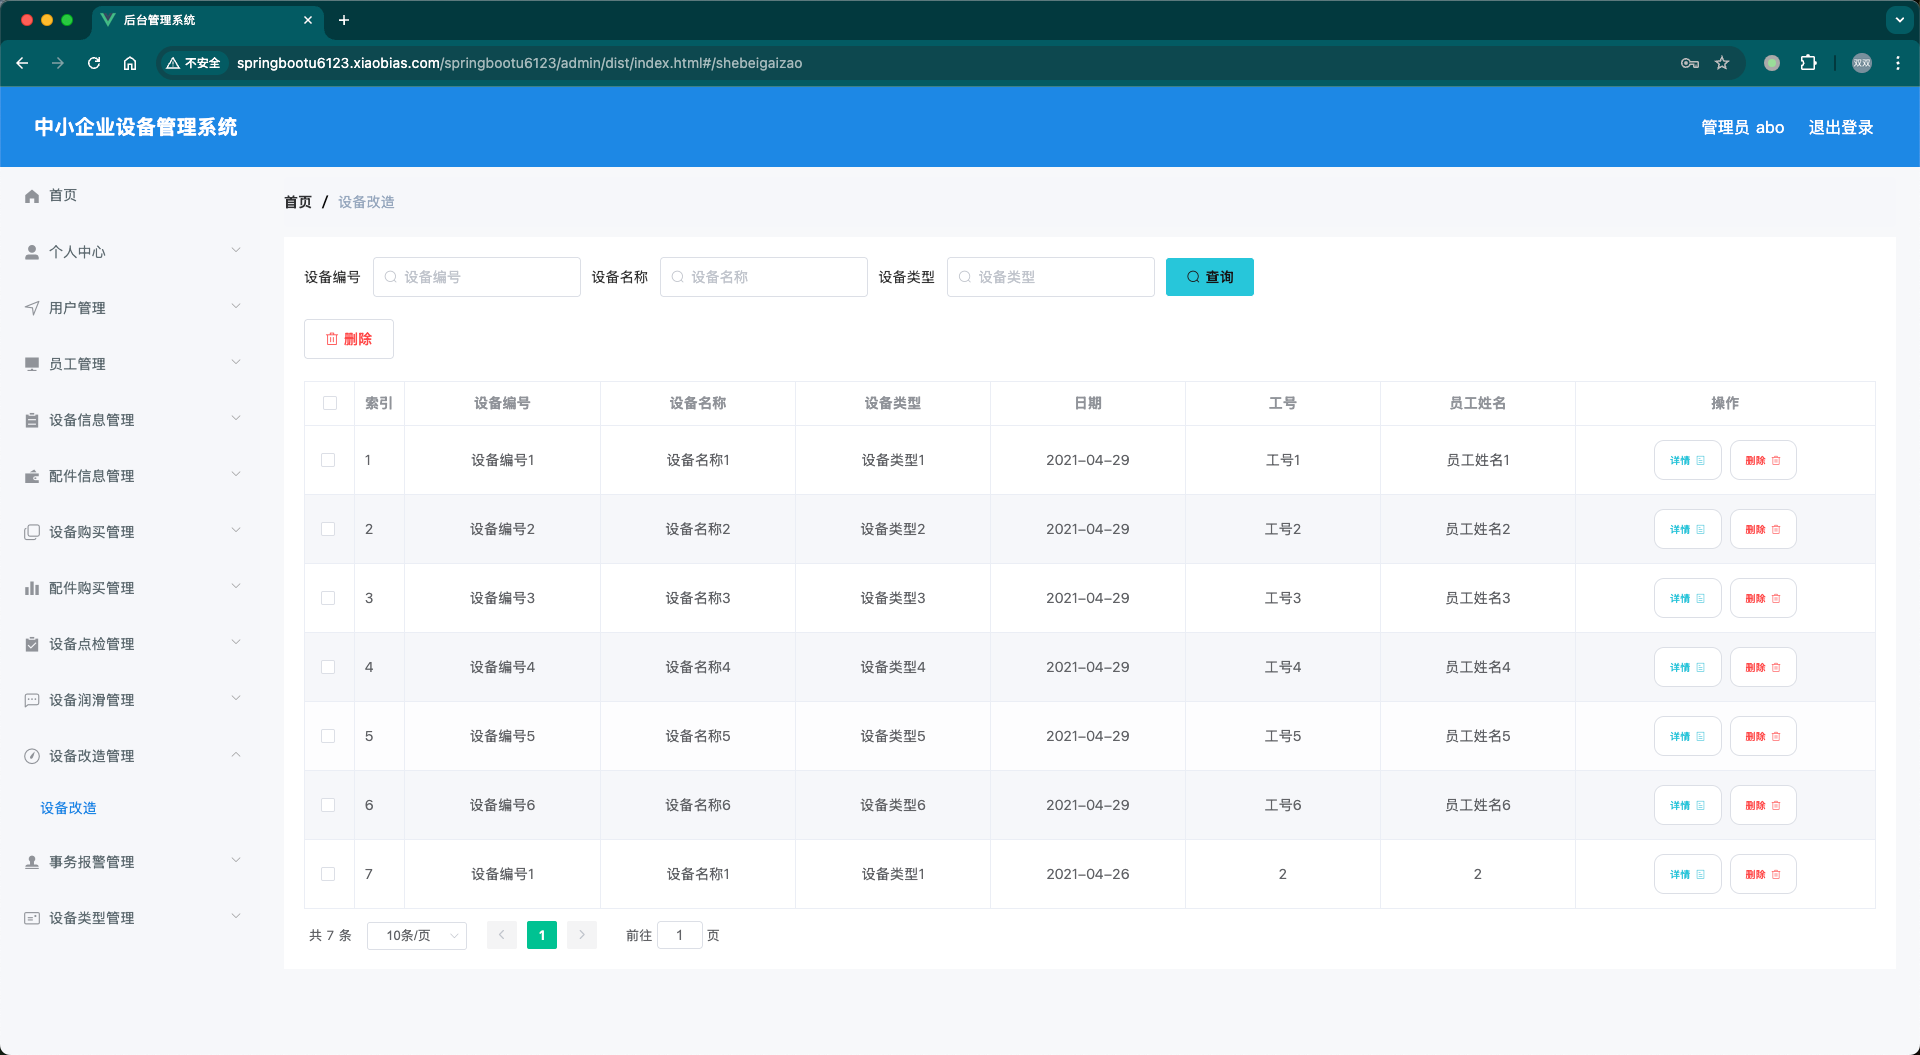This screenshot has width=1920, height=1055.
Task: Open the 设备润滑管理 menu entry
Action: pyautogui.click(x=130, y=700)
